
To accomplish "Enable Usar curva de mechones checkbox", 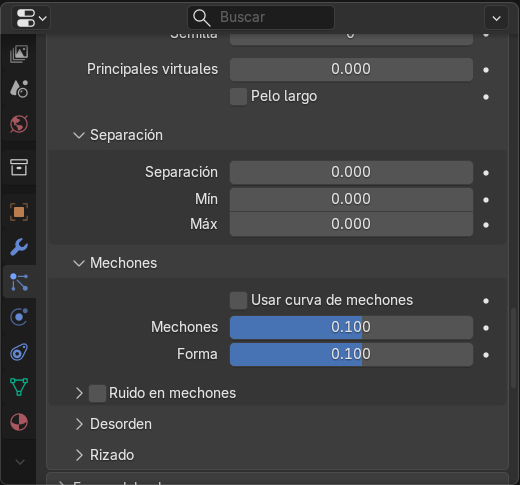I will coord(238,301).
